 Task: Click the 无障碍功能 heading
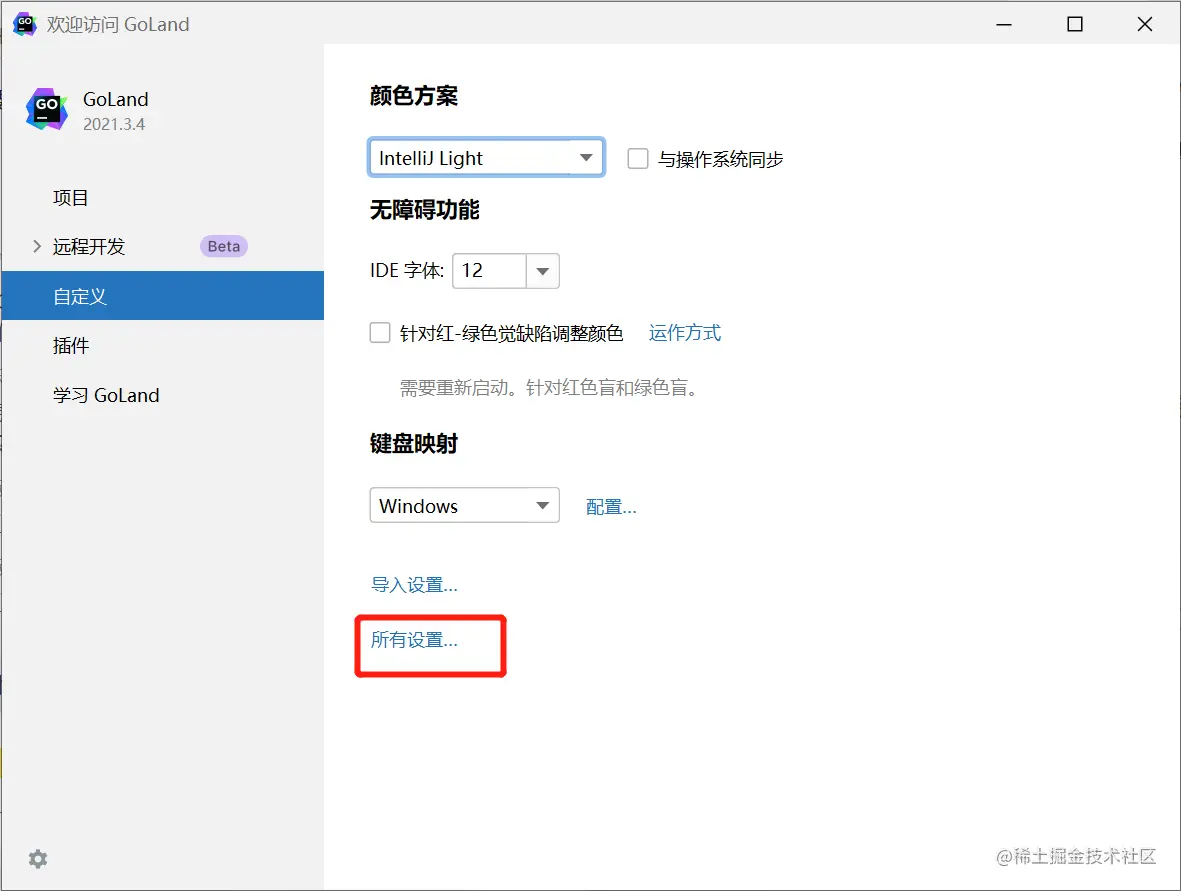click(425, 209)
